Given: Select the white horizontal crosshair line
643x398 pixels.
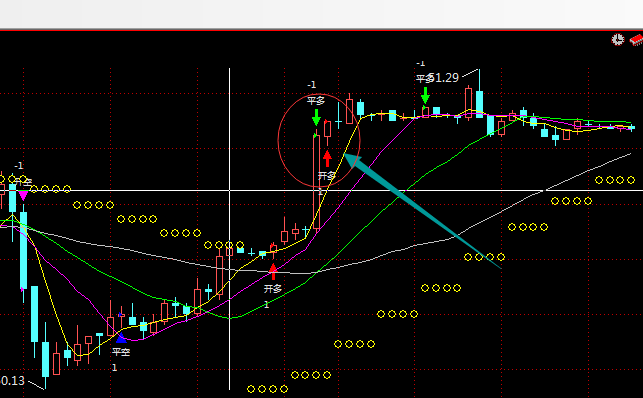Looking at the screenshot, I should pyautogui.click(x=322, y=191).
